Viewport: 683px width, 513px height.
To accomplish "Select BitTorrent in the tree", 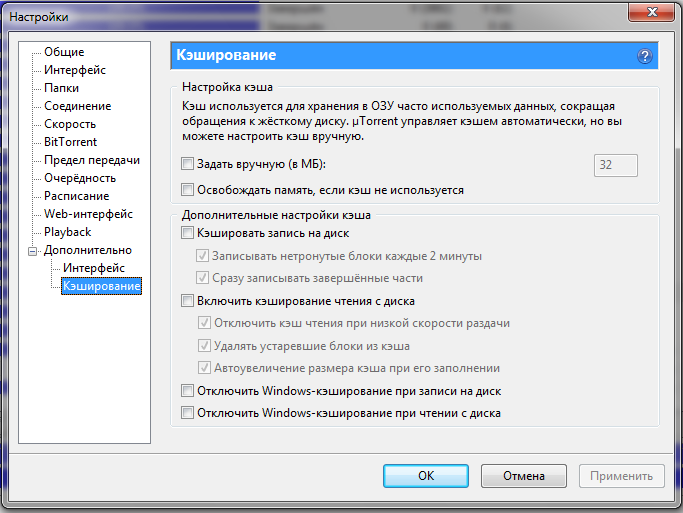I will point(71,142).
